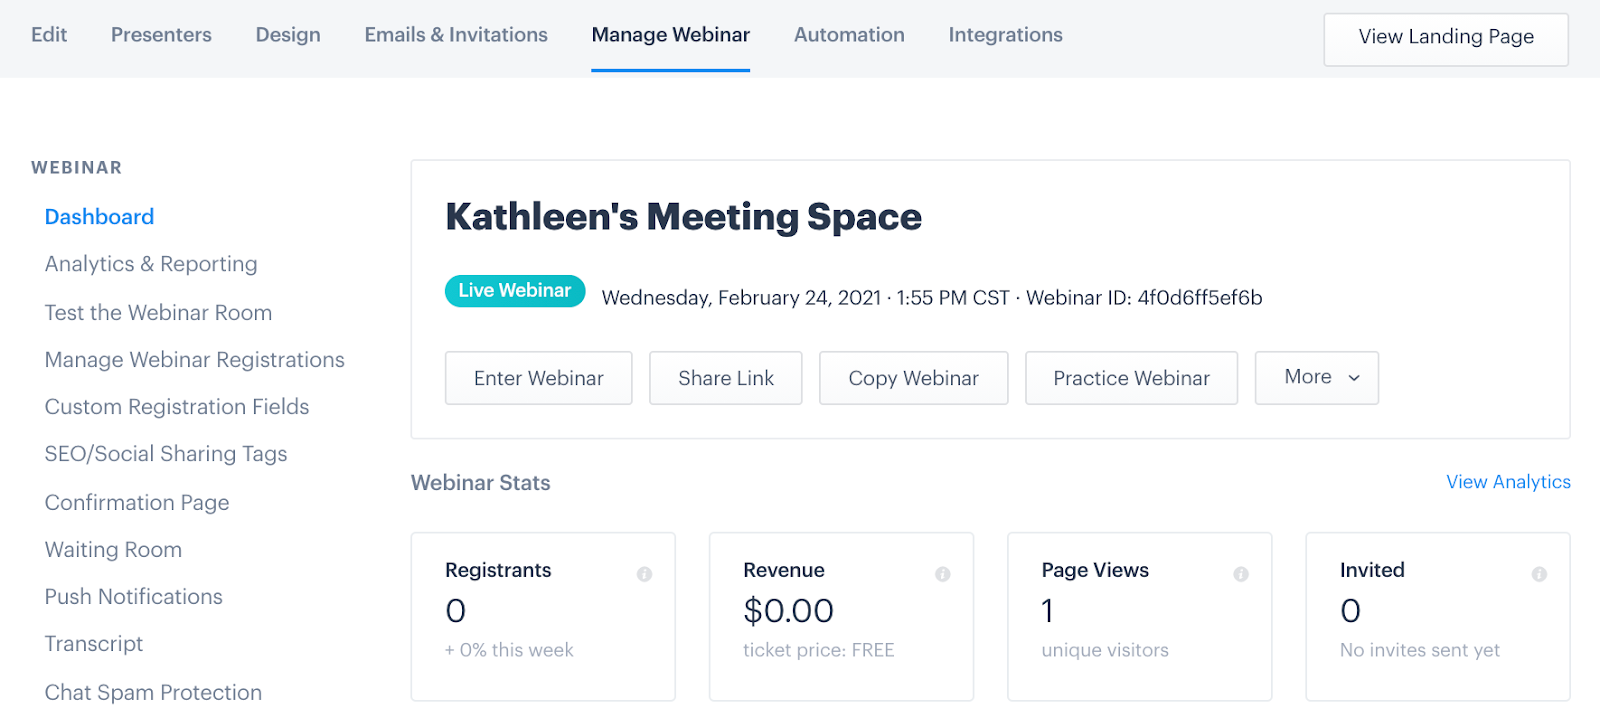Open the Emails & Invitations tab
This screenshot has width=1600, height=718.
[x=456, y=35]
